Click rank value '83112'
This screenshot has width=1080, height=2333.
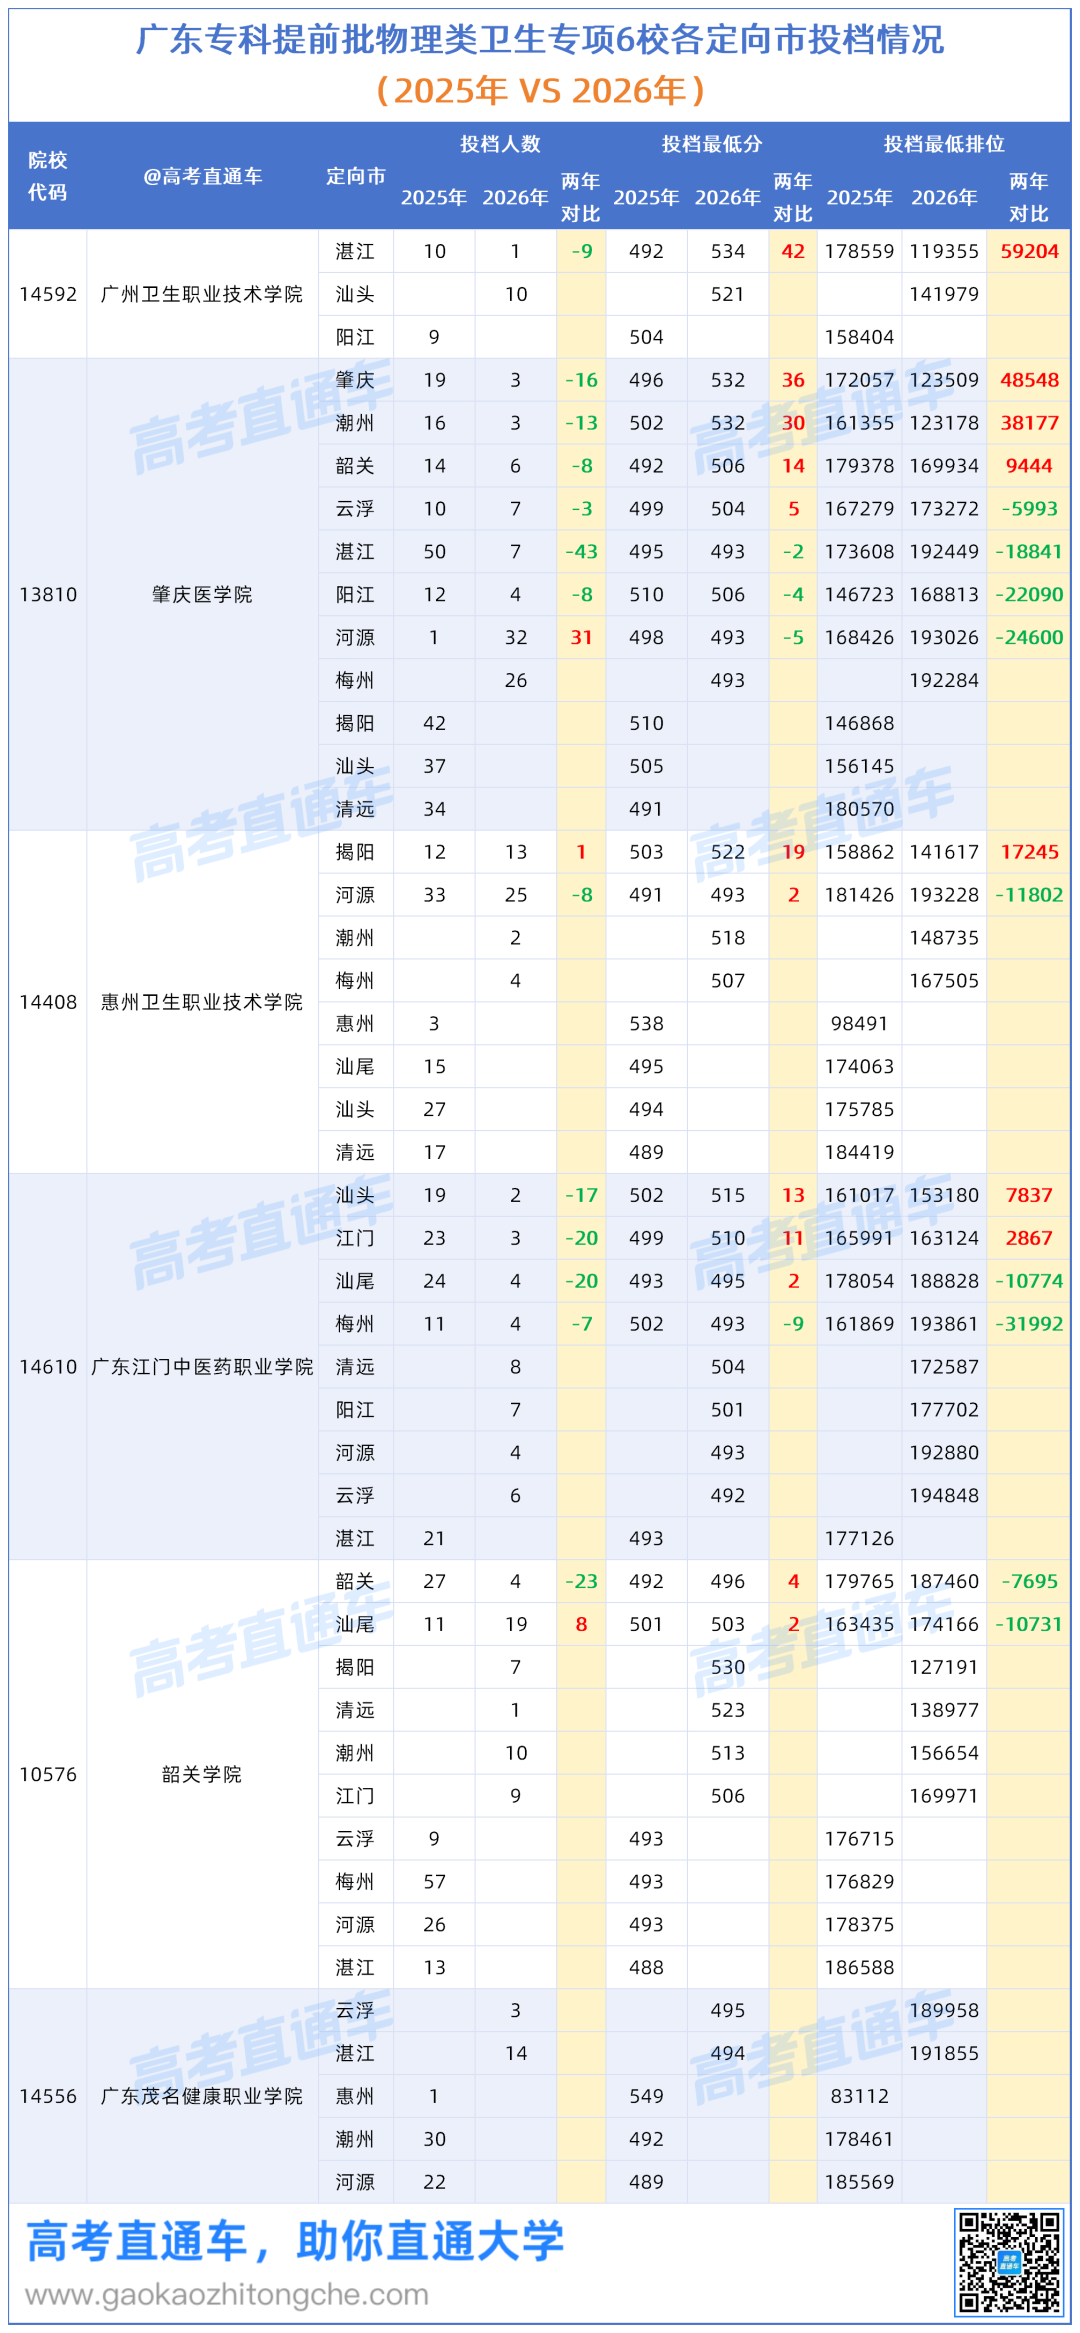pos(859,2096)
